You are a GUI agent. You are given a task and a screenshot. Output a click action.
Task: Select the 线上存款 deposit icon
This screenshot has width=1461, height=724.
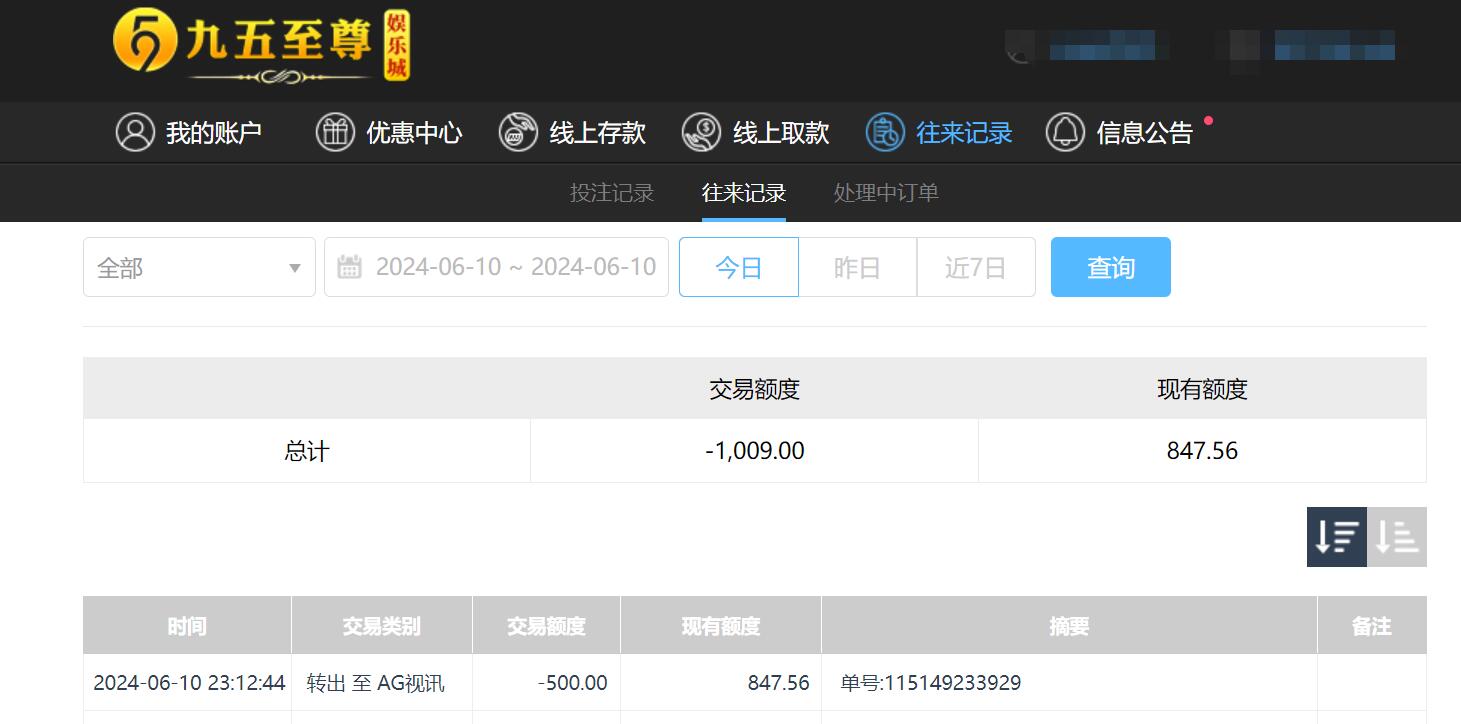pos(517,132)
